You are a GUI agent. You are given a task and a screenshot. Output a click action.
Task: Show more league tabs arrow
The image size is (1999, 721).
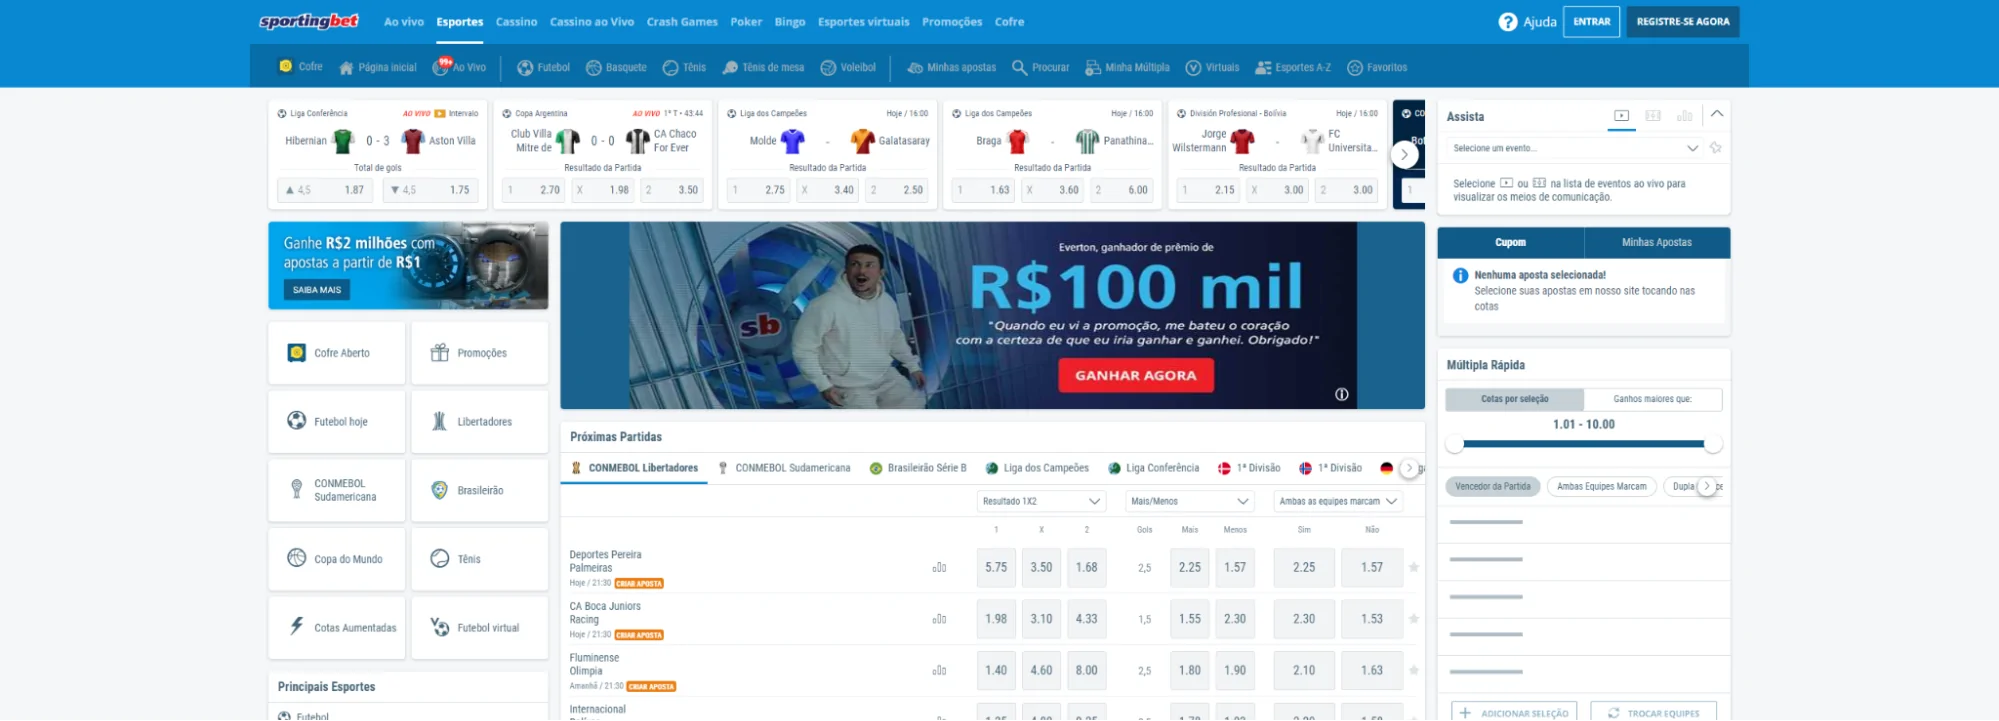click(1409, 468)
